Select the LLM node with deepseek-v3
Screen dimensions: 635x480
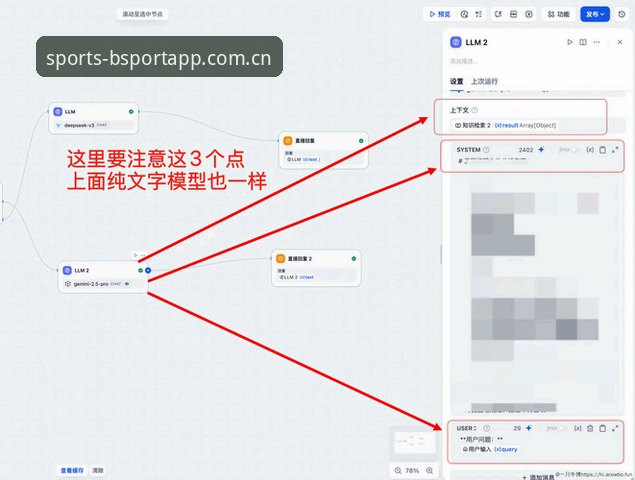coord(93,118)
